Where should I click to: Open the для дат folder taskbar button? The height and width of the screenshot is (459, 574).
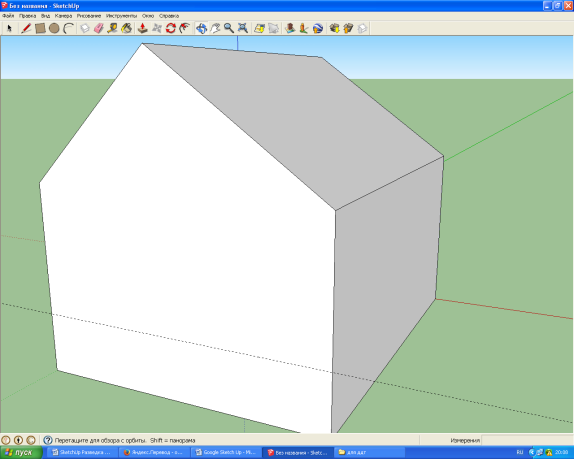[x=369, y=453]
